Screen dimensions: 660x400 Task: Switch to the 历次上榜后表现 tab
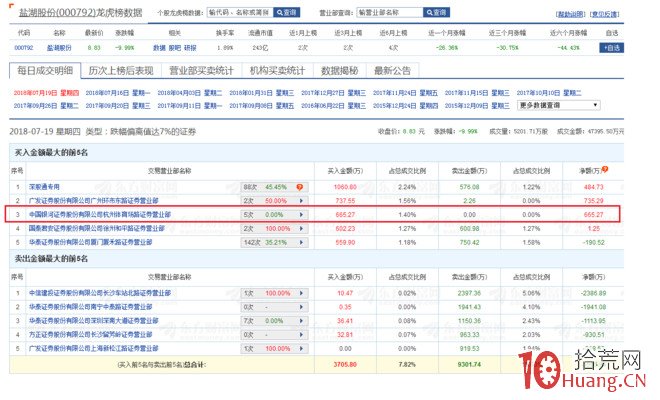click(x=121, y=71)
